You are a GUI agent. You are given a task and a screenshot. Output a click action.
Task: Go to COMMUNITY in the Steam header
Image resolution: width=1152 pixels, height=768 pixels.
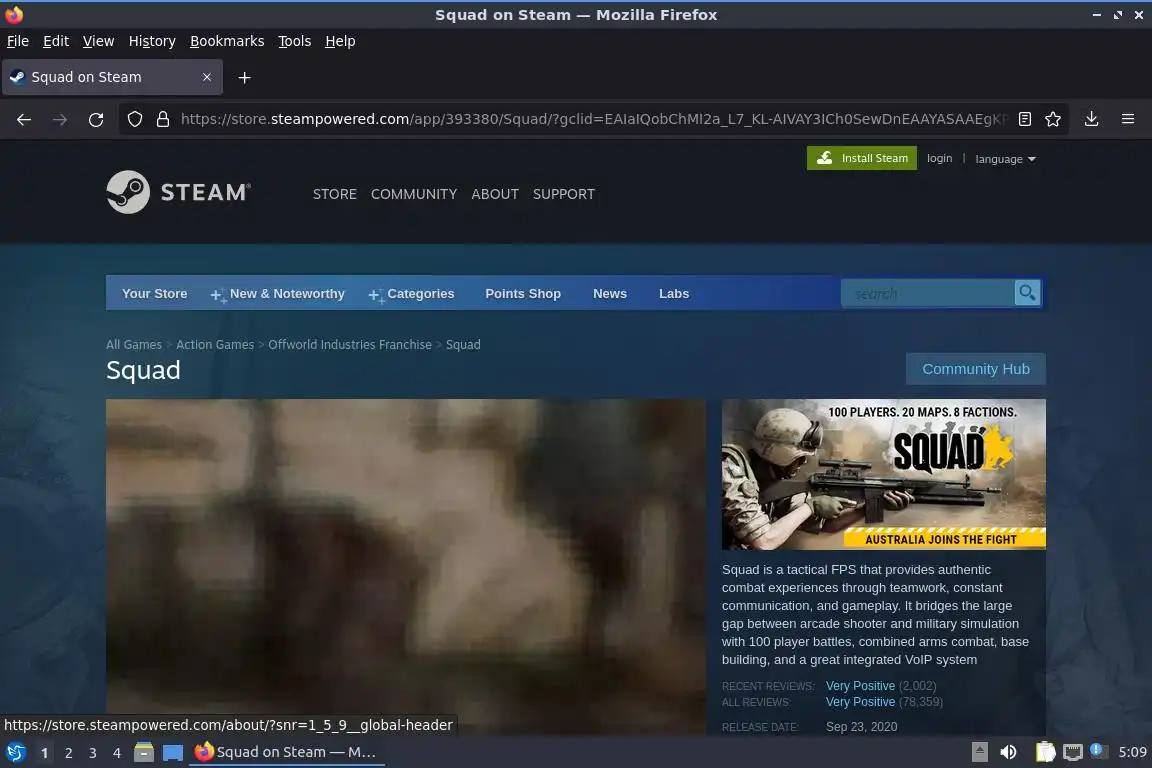pos(414,194)
